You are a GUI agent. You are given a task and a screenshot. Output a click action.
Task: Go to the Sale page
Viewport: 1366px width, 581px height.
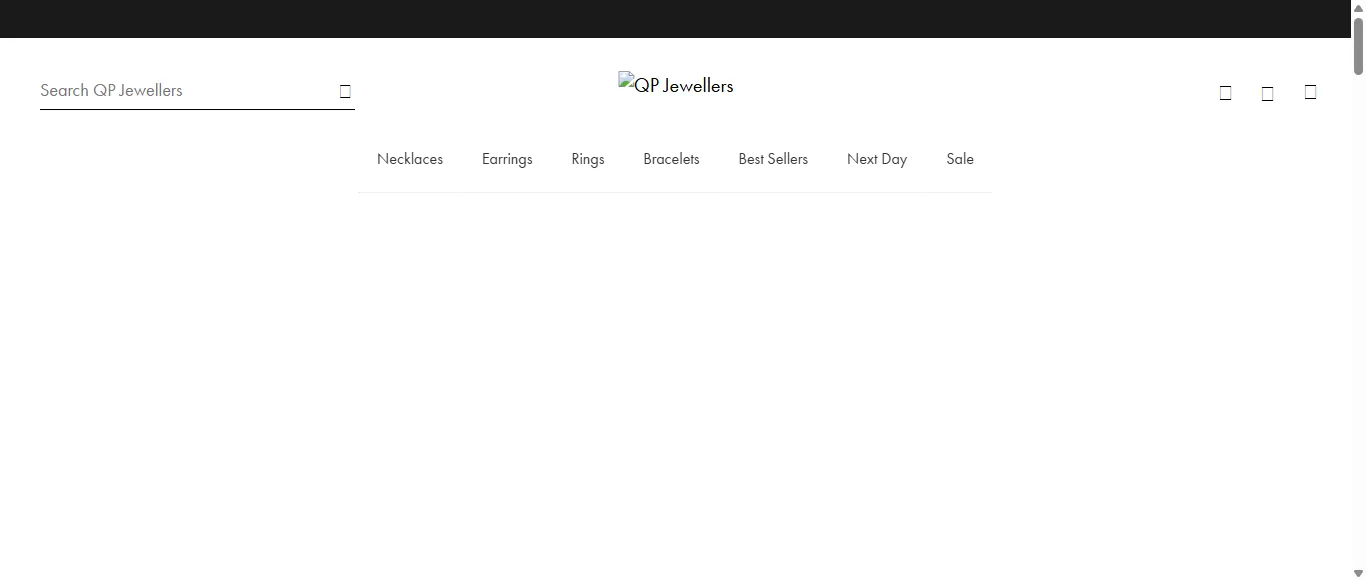pyautogui.click(x=960, y=159)
